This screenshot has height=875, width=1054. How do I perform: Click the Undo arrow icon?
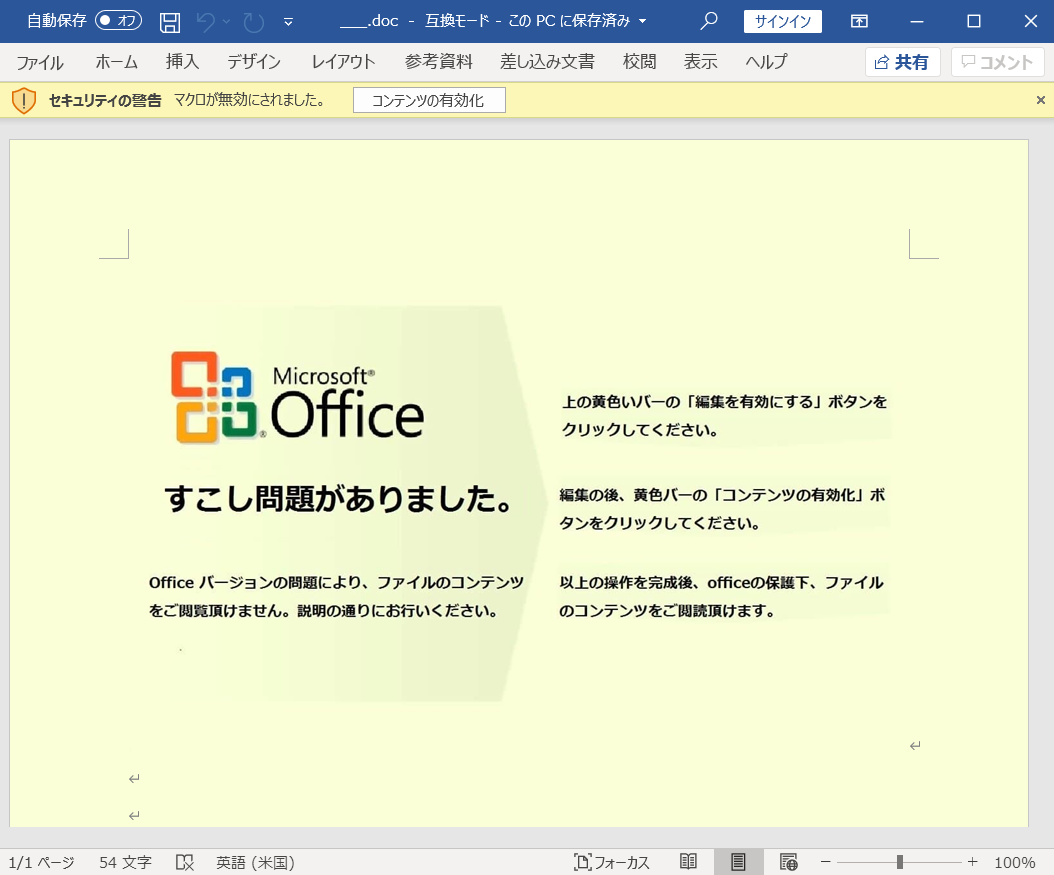206,22
